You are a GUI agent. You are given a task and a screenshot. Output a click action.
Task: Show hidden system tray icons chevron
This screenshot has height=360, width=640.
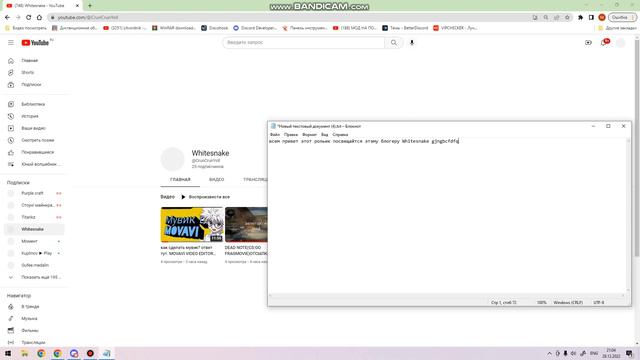(x=549, y=353)
